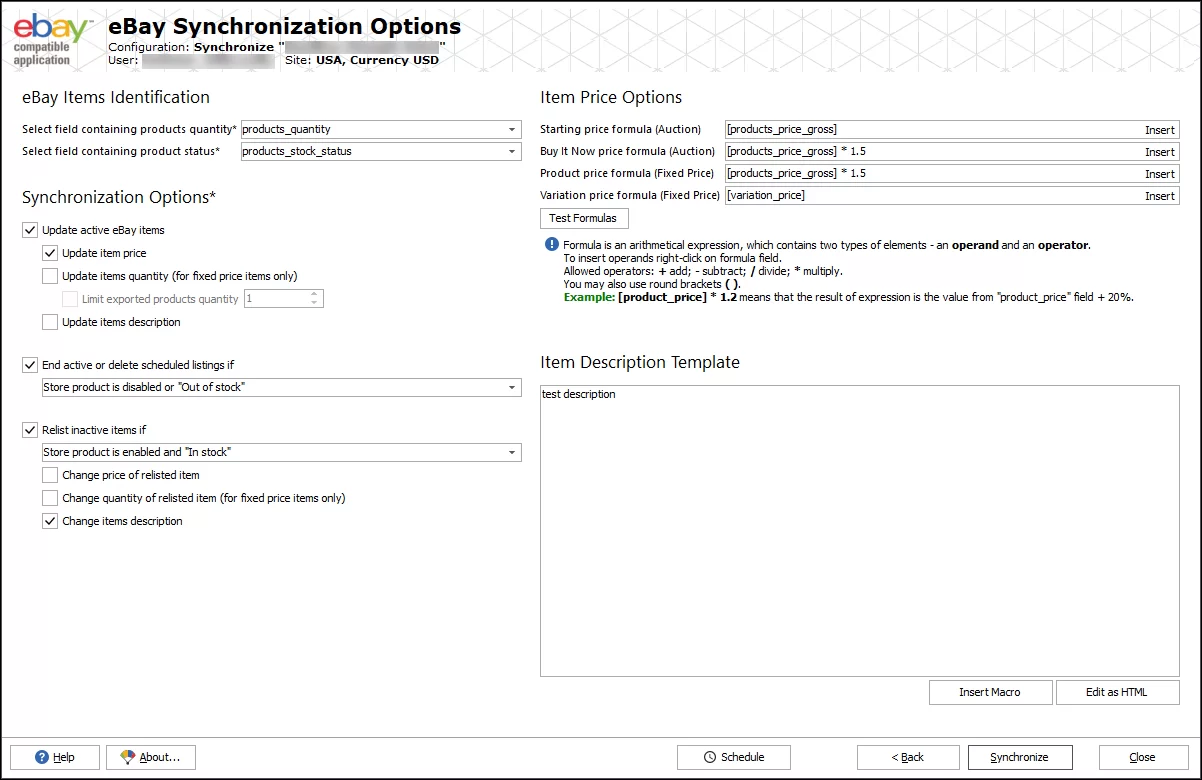This screenshot has width=1202, height=780.
Task: Click the Edit as HTML button
Action: [1117, 692]
